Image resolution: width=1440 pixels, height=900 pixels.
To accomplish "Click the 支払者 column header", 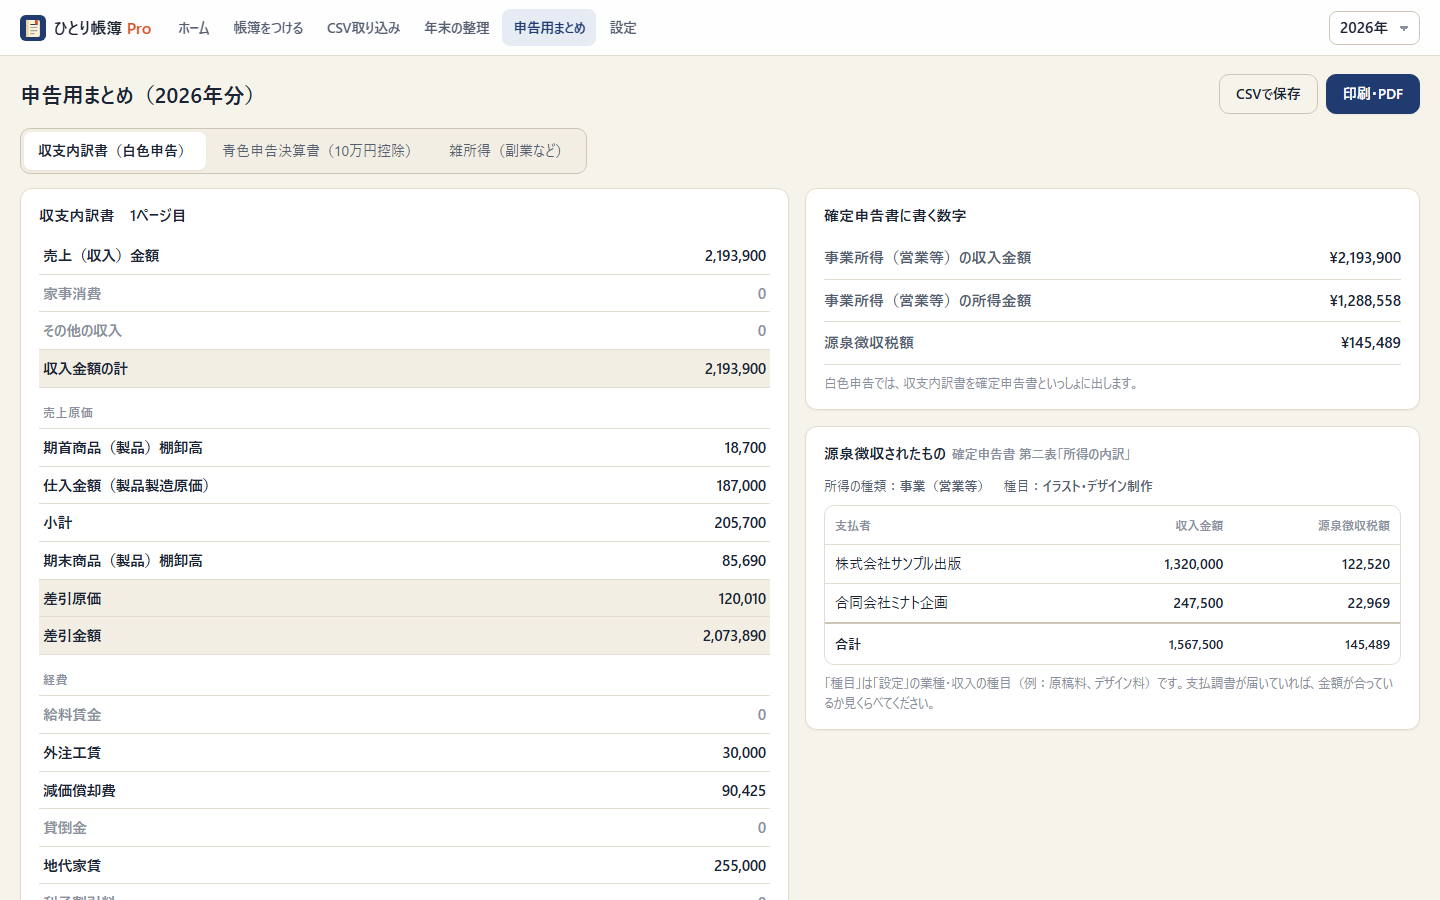I will pos(853,526).
